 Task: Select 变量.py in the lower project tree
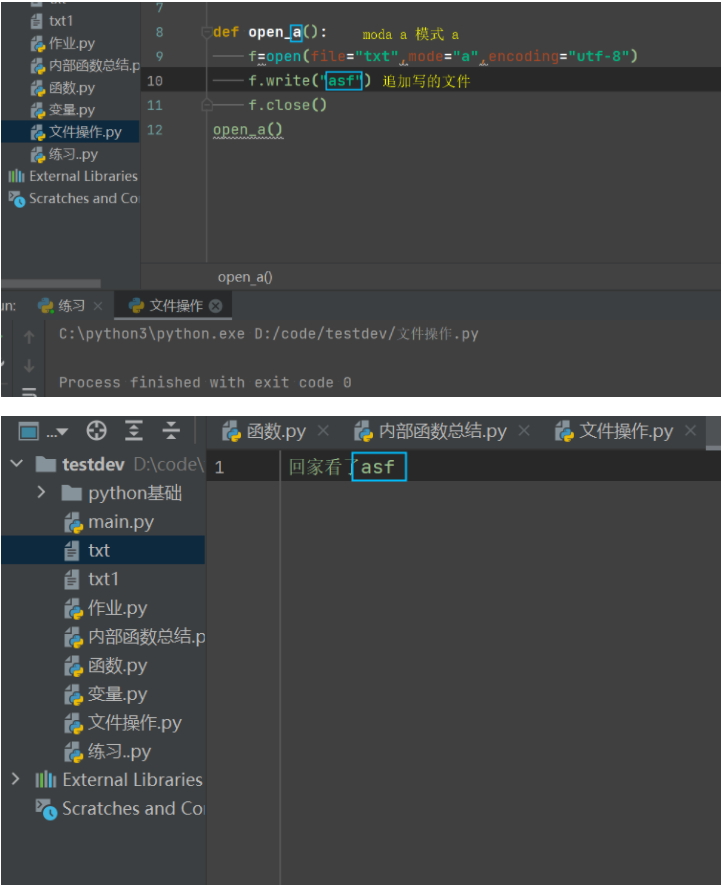(103, 694)
